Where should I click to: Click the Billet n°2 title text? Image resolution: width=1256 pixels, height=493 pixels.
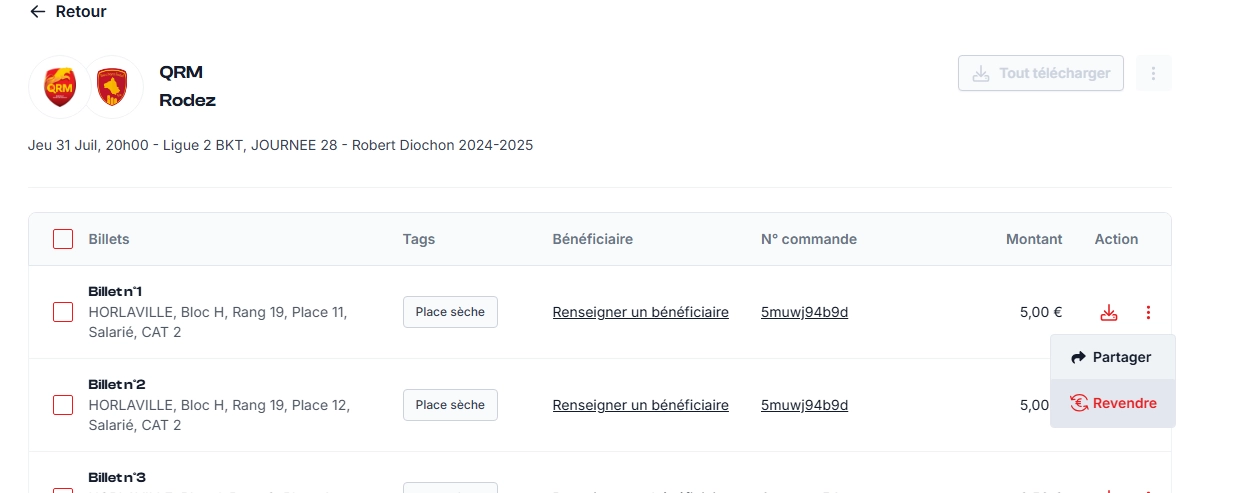117,384
